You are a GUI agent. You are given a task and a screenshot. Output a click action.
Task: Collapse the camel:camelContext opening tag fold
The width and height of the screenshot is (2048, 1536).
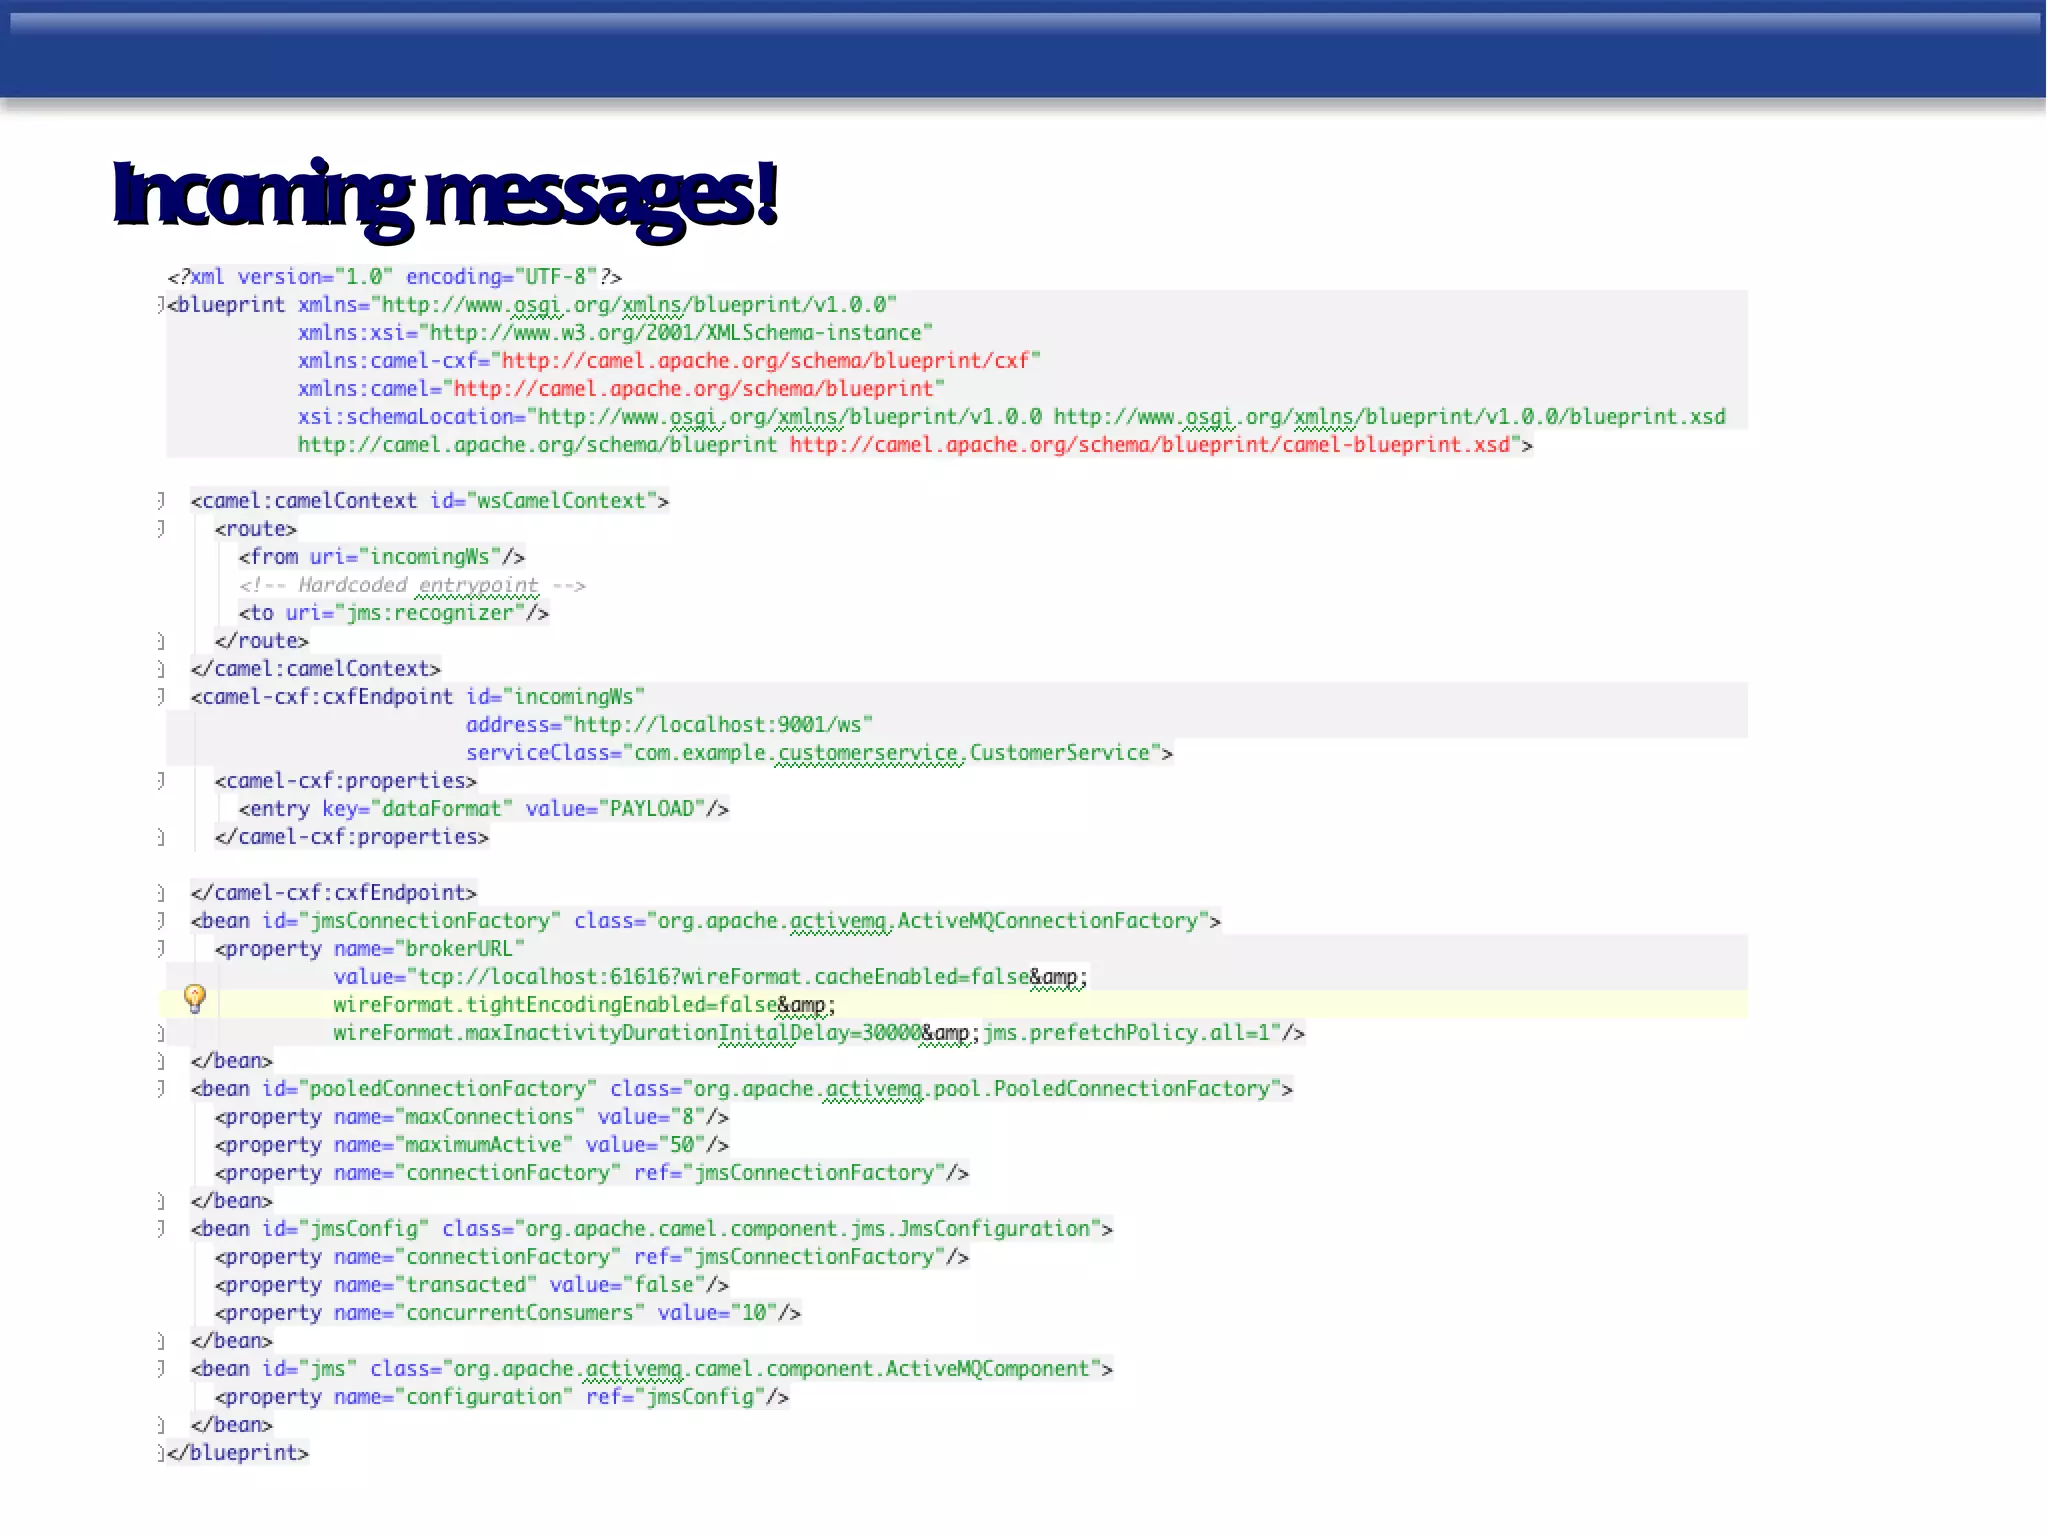point(161,500)
